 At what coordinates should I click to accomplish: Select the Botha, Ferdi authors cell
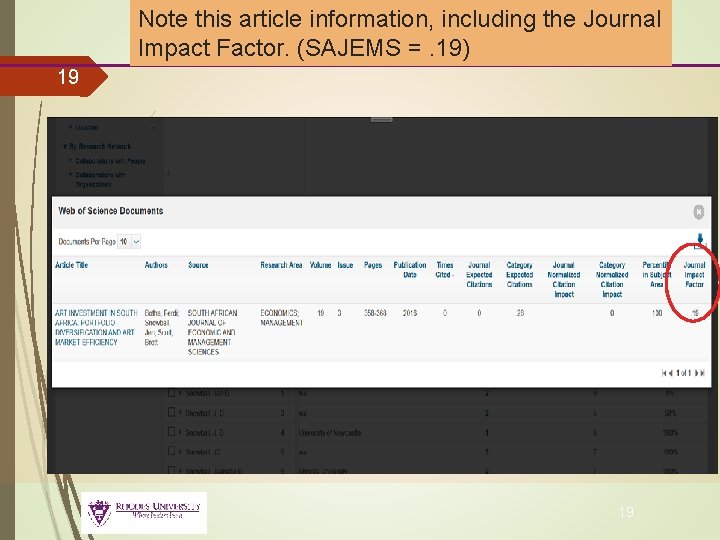[x=162, y=327]
